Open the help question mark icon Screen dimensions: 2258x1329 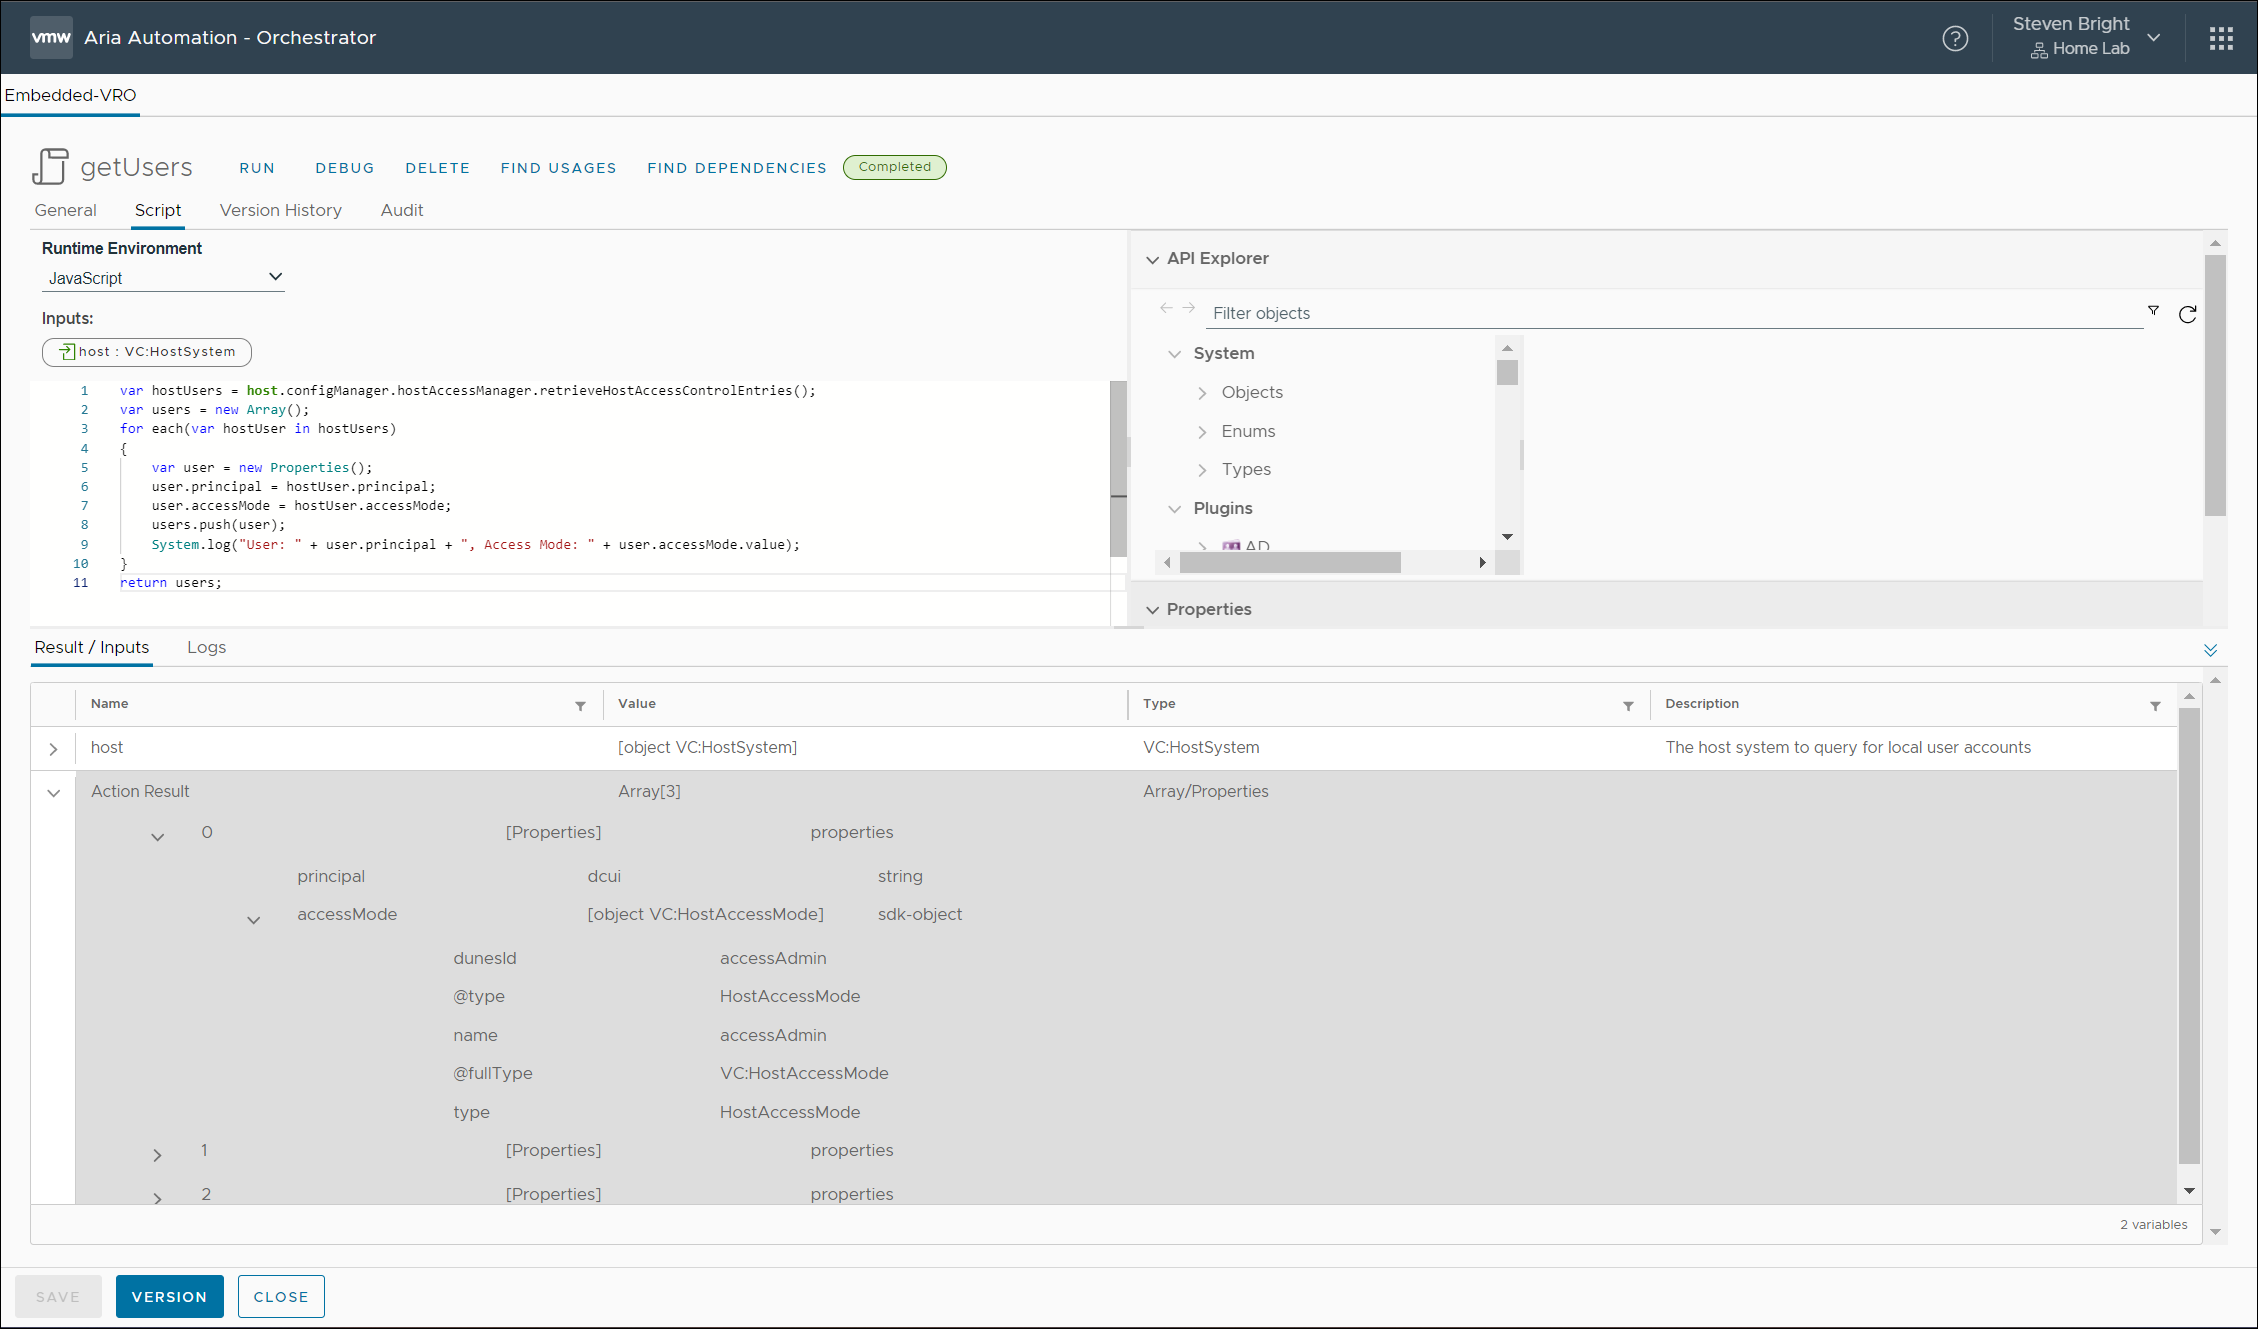coord(1955,38)
